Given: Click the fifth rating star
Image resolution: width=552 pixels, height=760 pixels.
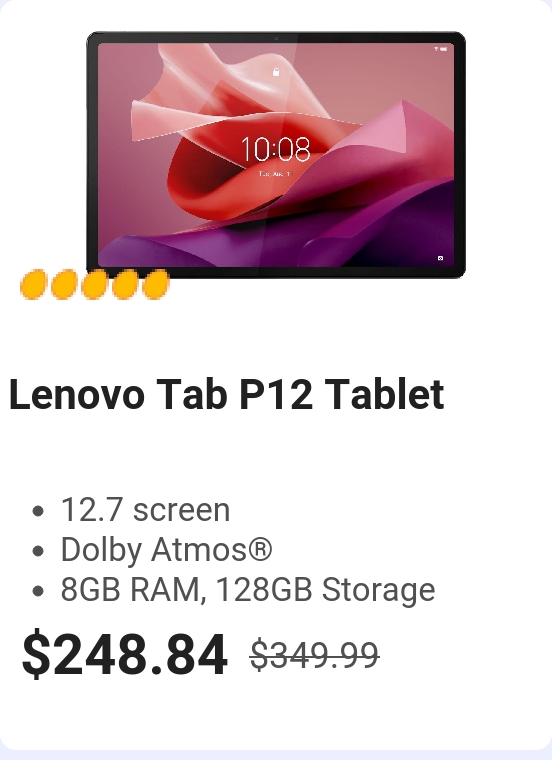Looking at the screenshot, I should [x=156, y=285].
